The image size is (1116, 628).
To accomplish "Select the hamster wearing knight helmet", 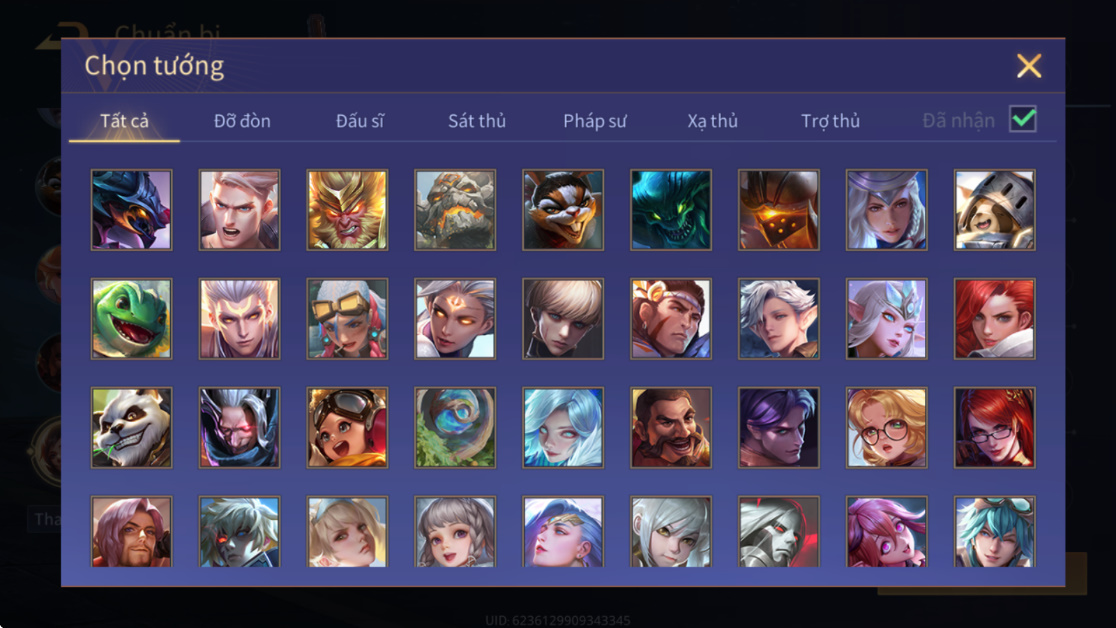I will (x=995, y=210).
